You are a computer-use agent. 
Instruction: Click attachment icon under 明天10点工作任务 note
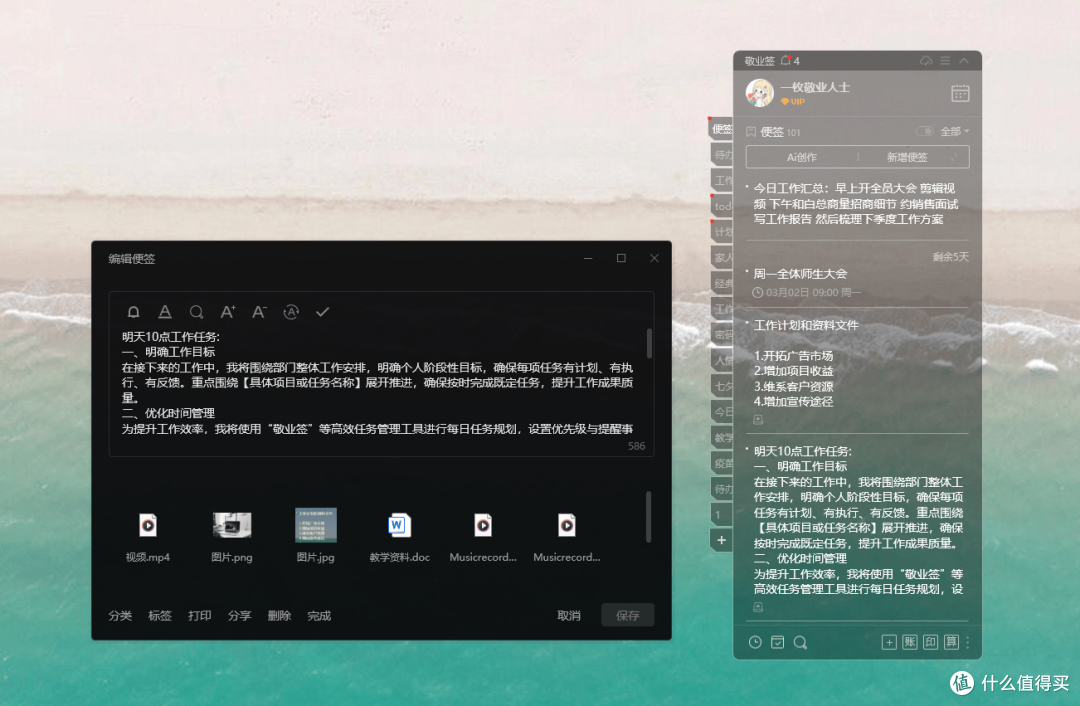click(x=758, y=607)
